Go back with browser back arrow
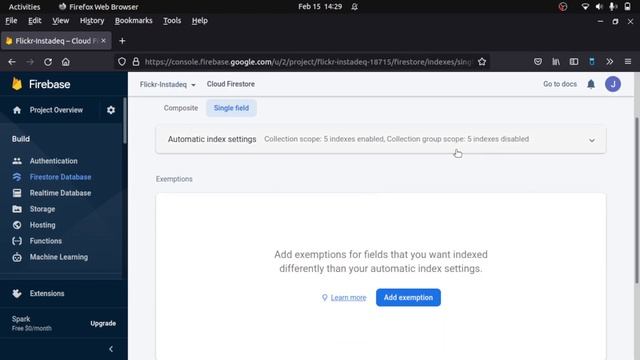The height and width of the screenshot is (360, 640). click(x=12, y=62)
